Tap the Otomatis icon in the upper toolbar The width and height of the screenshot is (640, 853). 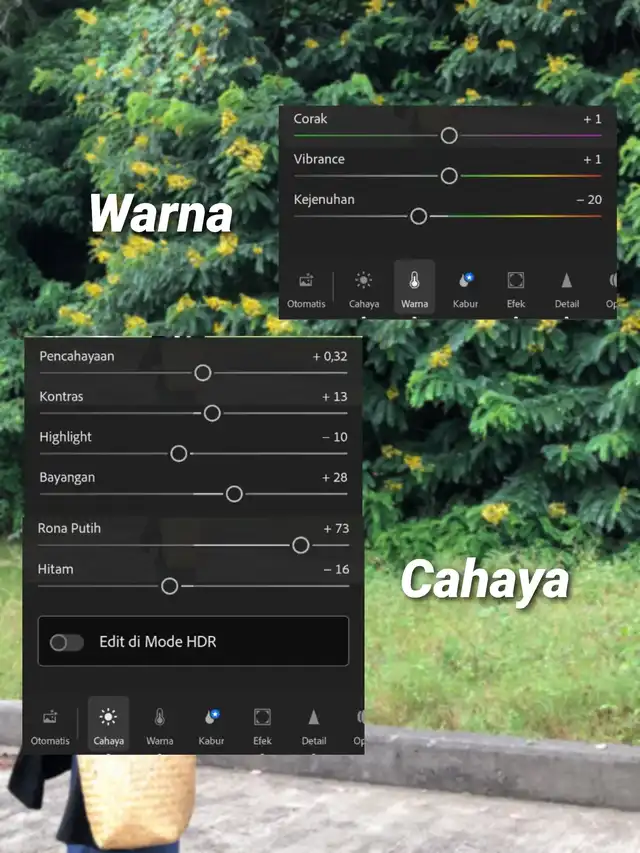[306, 287]
